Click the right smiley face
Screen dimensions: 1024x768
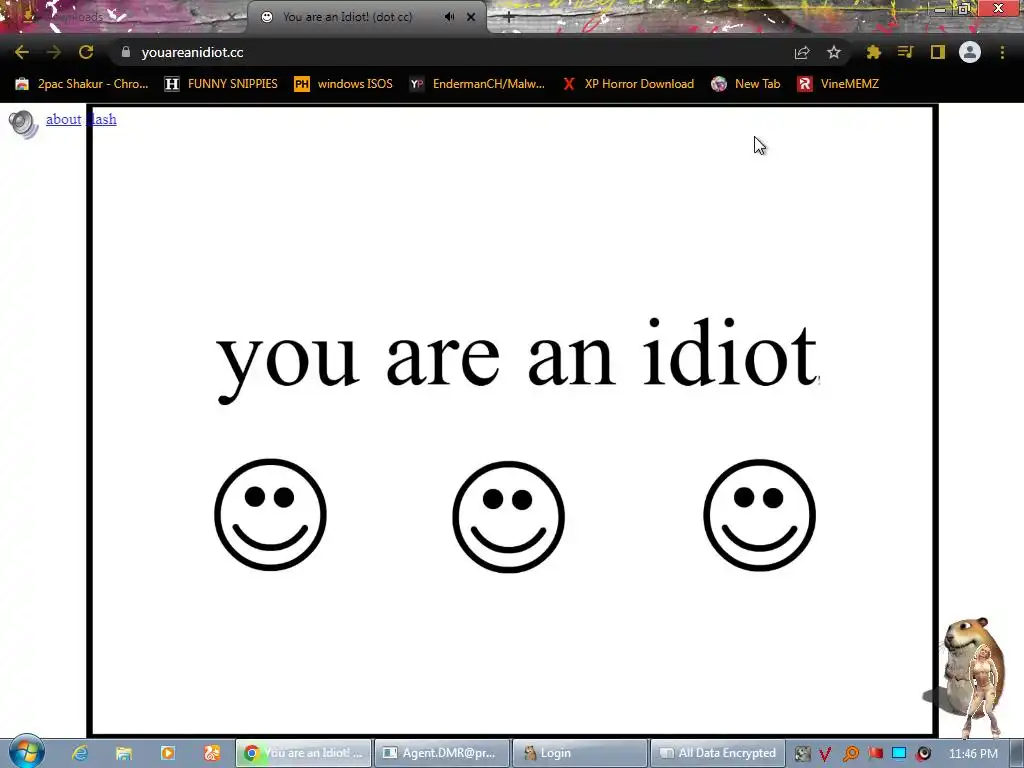(760, 515)
